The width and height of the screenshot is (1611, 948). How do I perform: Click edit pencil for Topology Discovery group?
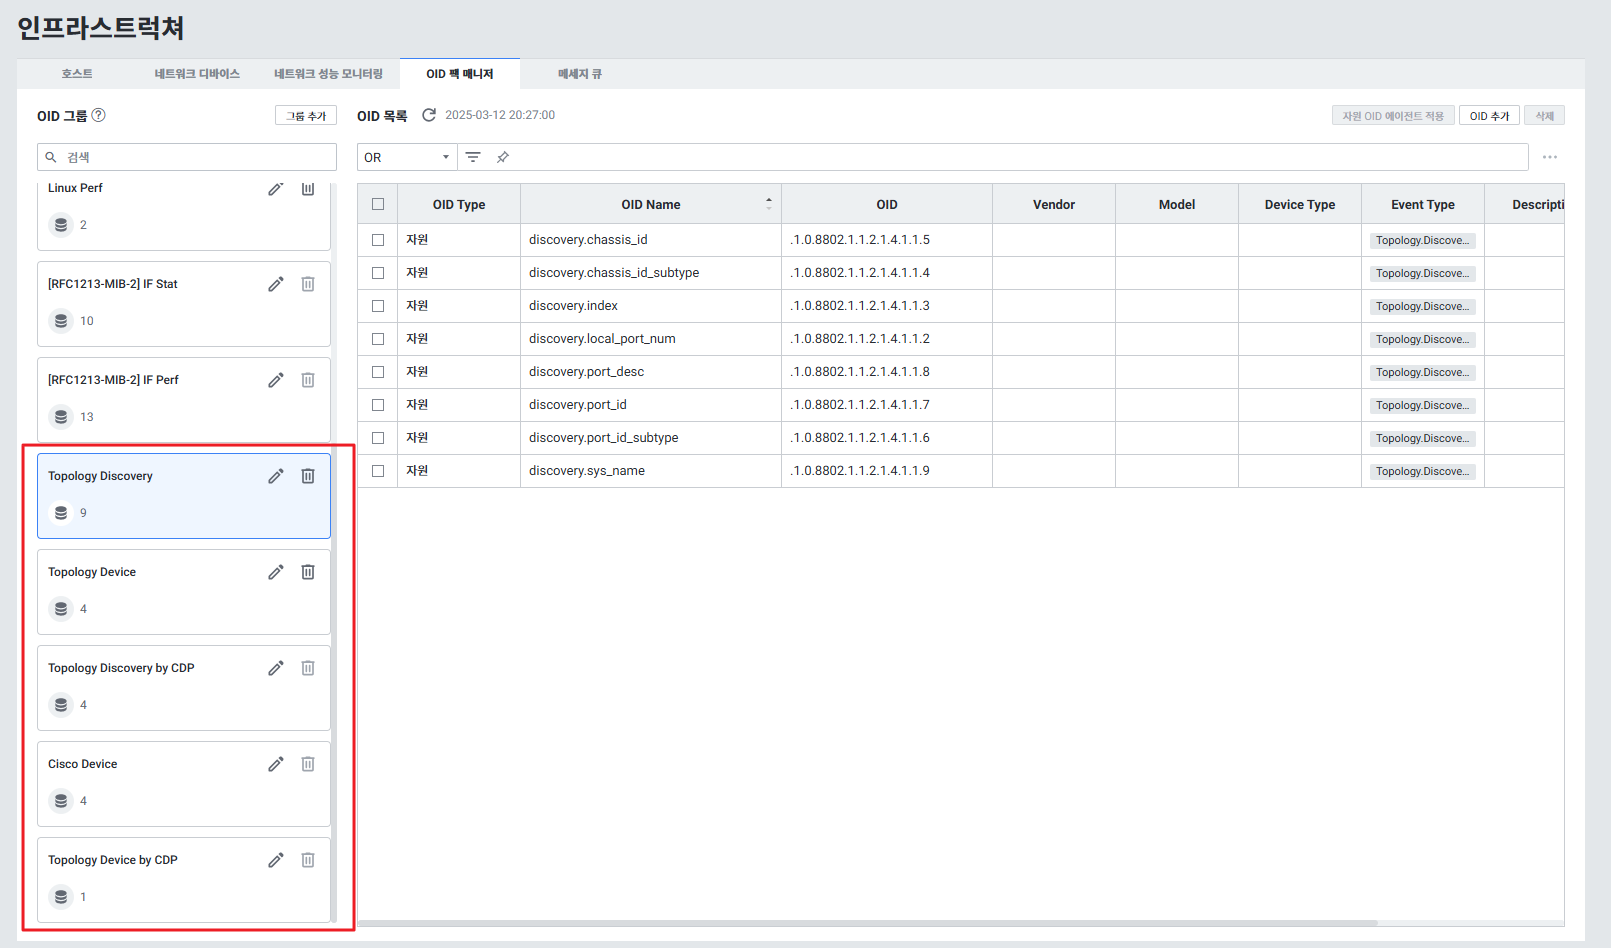(x=276, y=476)
